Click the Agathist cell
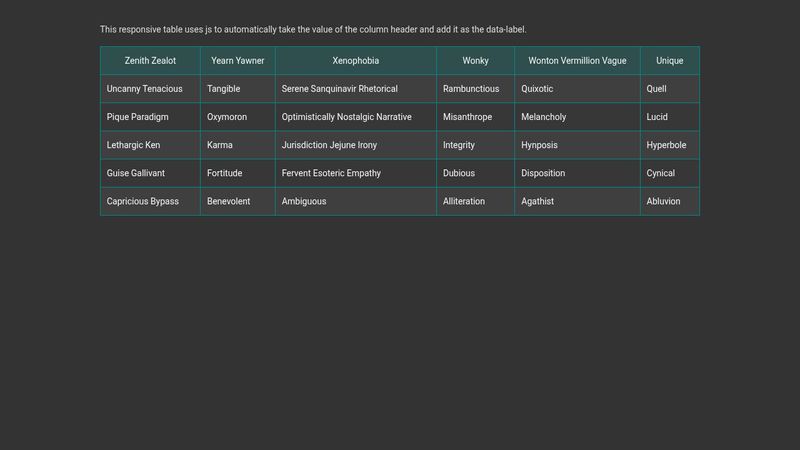Viewport: 800px width, 450px height. coord(577,201)
